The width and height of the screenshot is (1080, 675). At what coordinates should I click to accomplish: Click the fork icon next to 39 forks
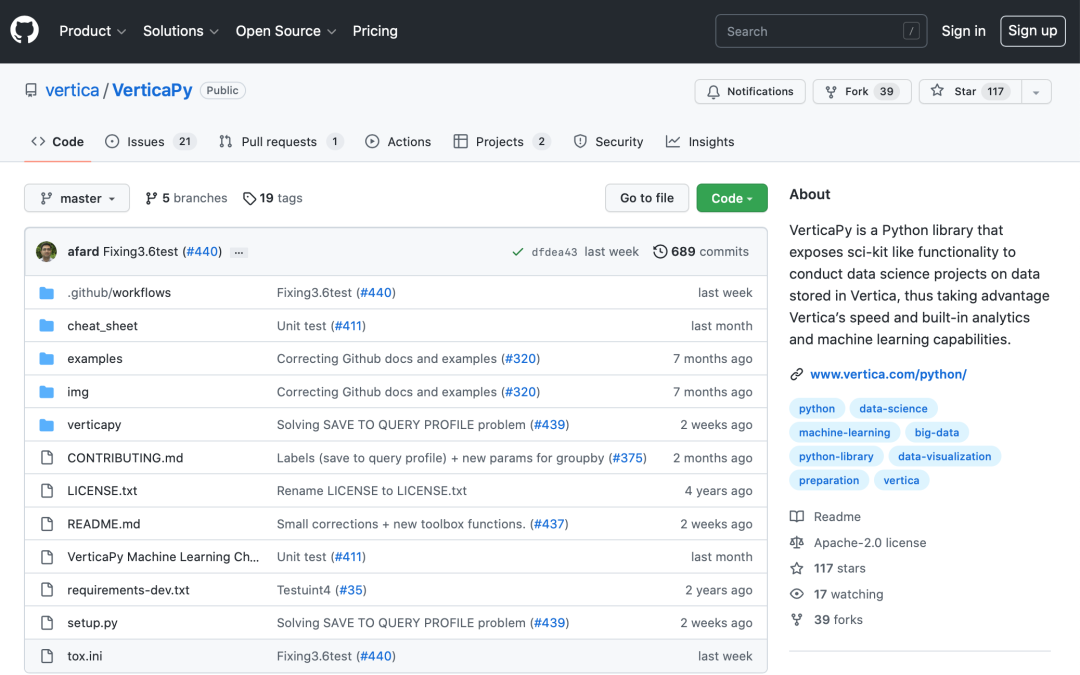tap(797, 620)
